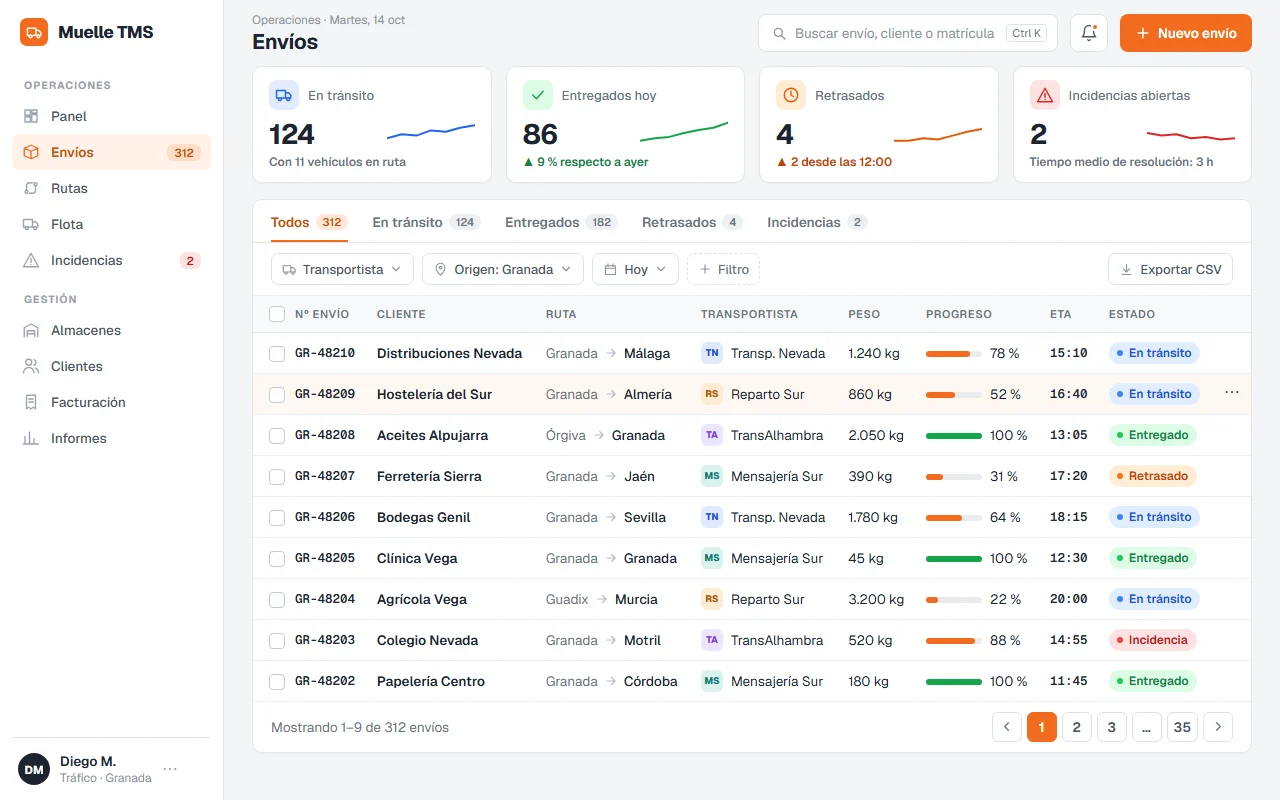1280x800 pixels.
Task: Click the TN badge for Distribuciones Nevada
Action: pos(712,353)
